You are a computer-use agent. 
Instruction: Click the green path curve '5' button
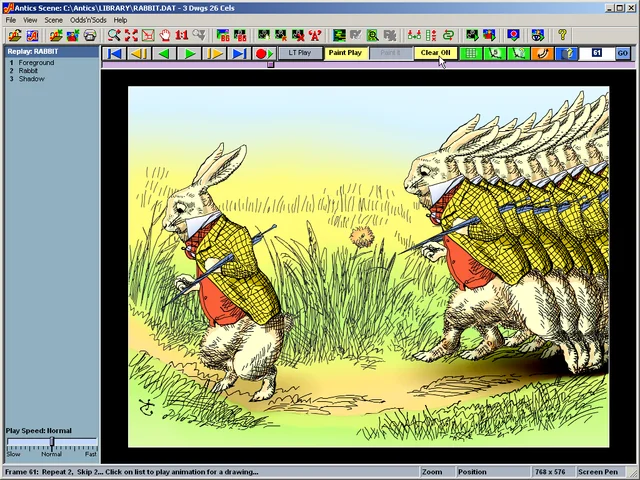pos(495,53)
